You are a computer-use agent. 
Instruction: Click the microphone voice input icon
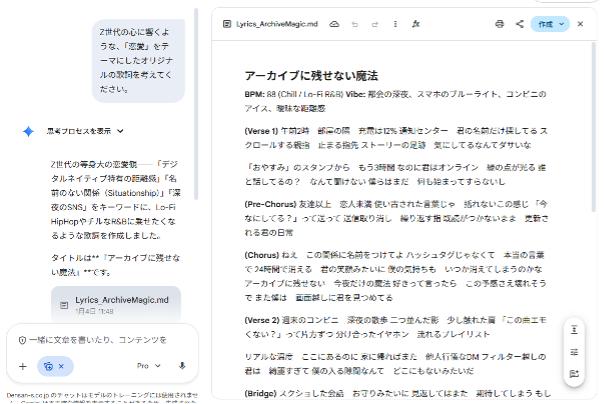click(x=182, y=366)
